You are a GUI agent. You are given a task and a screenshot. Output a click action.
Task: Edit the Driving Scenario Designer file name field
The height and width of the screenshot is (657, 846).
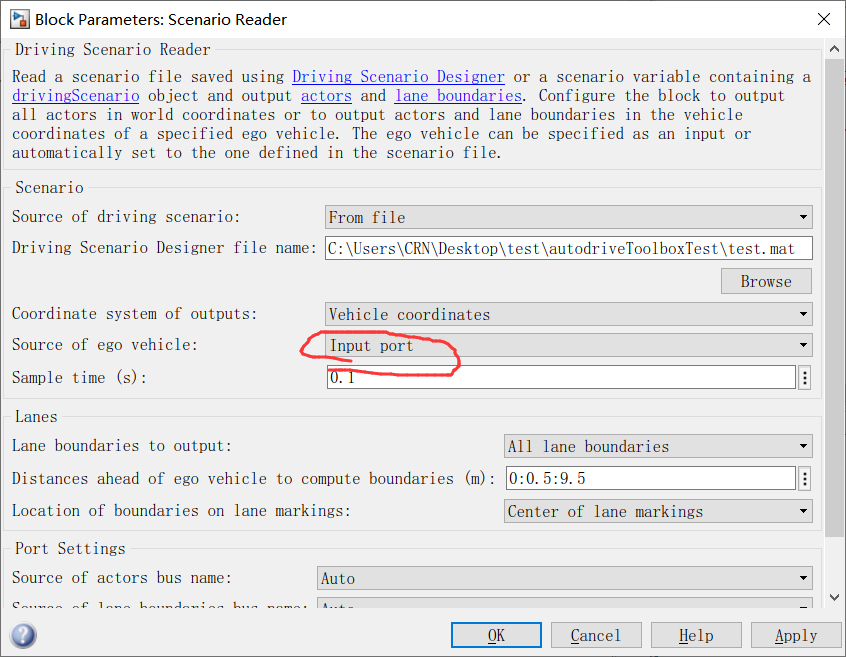[x=569, y=248]
